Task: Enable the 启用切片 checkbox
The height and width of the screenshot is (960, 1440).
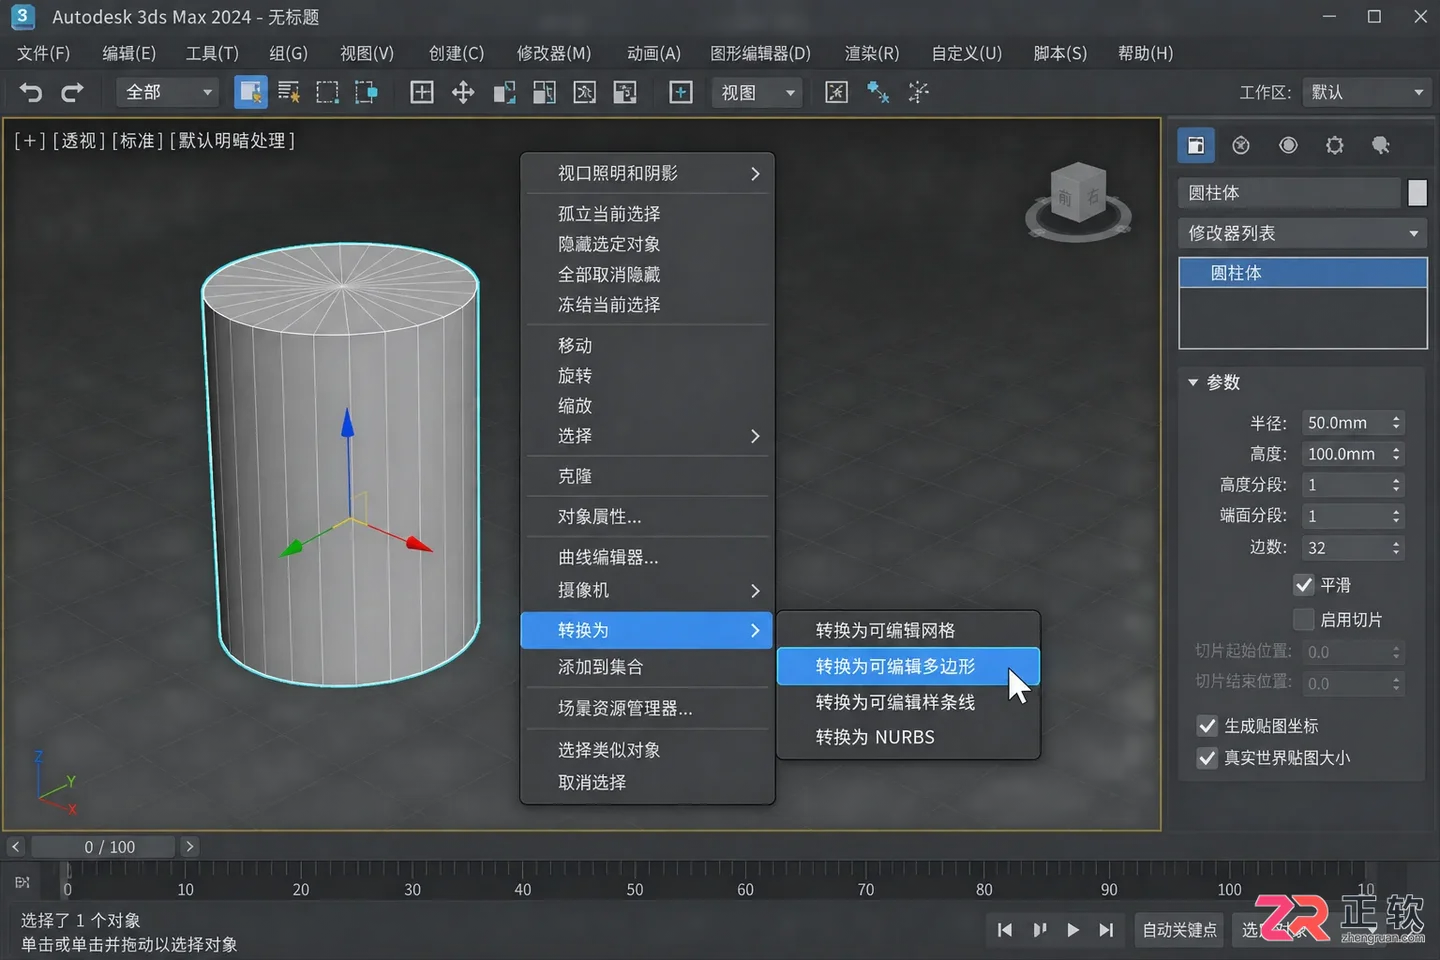Action: click(x=1304, y=620)
